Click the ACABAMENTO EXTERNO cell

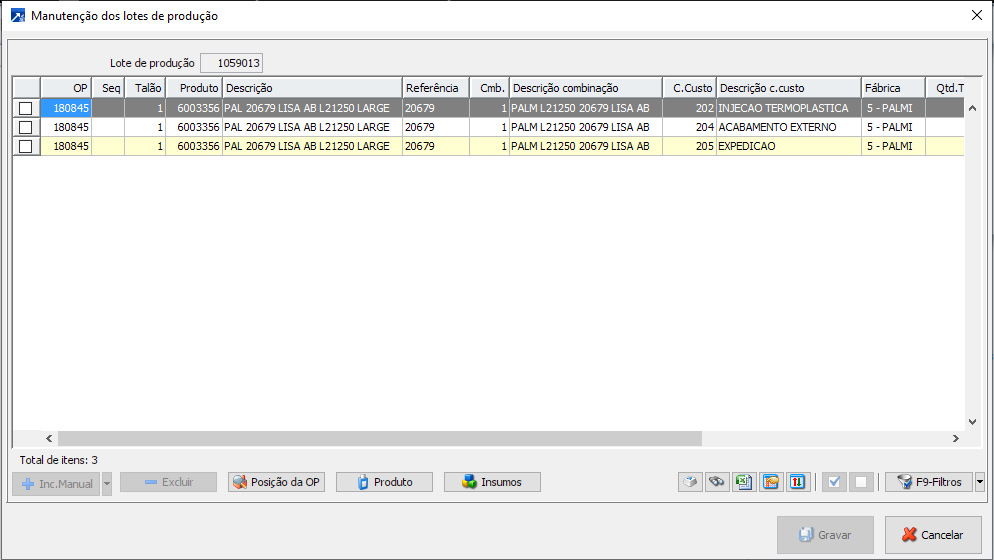[789, 127]
